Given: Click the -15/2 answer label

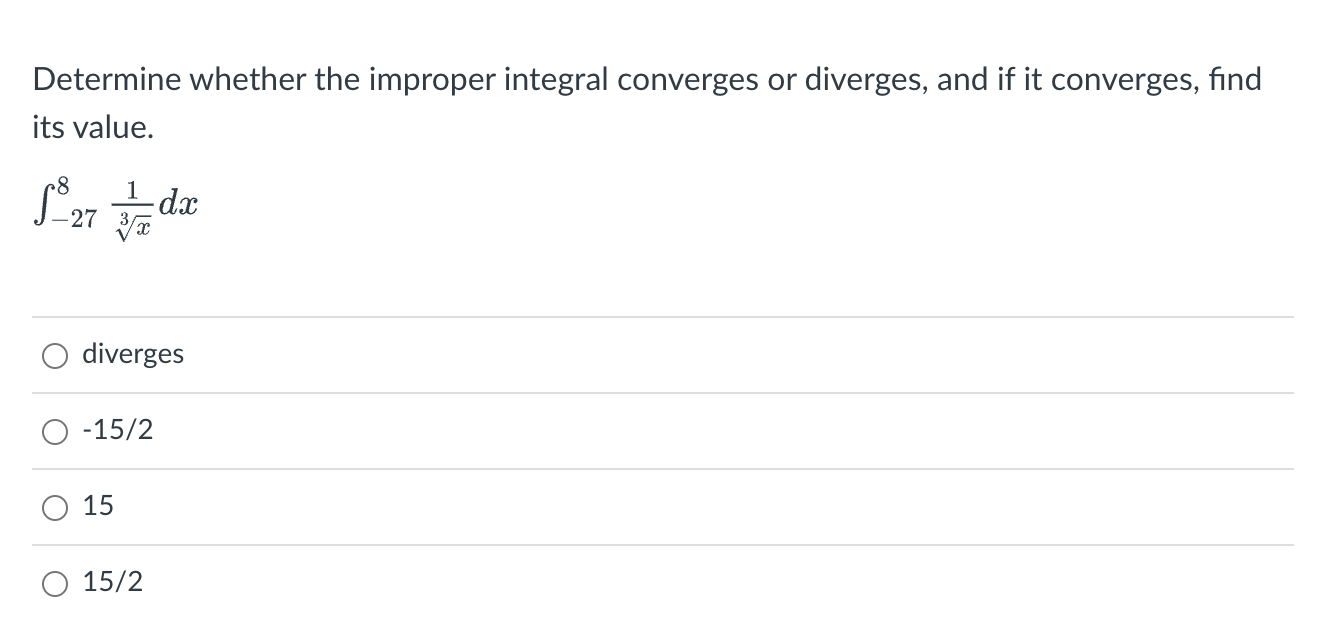Looking at the screenshot, I should coord(119,430).
